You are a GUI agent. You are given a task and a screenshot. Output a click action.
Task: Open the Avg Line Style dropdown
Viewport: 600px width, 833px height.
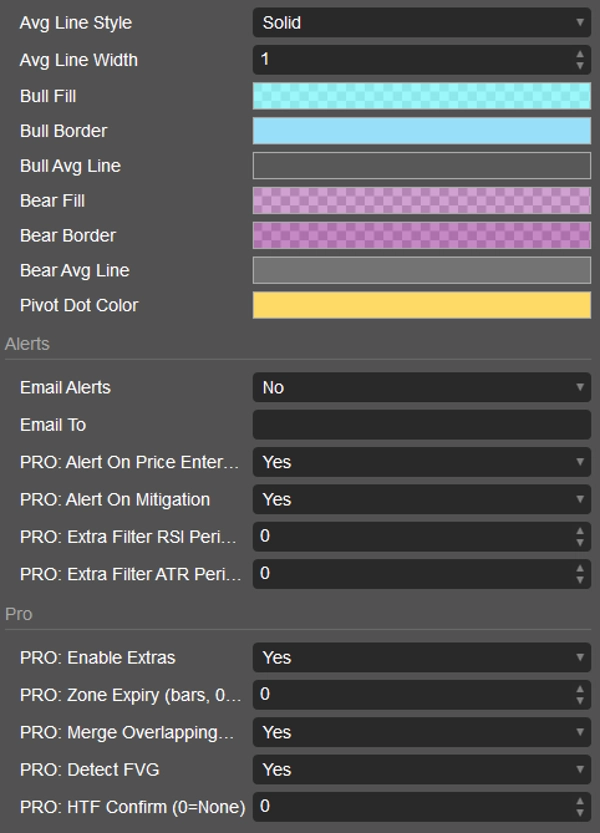420,22
